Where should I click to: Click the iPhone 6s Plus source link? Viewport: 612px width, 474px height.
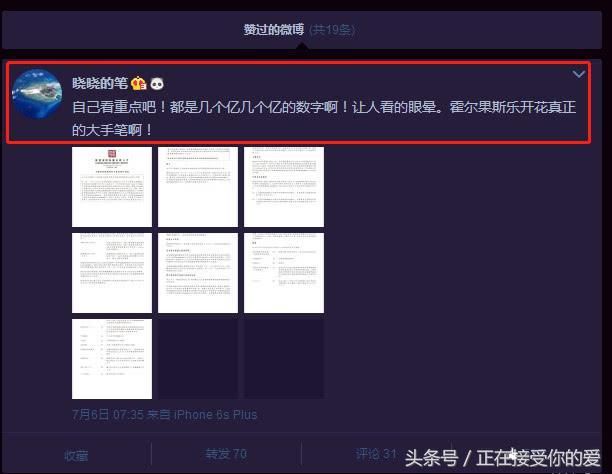pos(215,415)
